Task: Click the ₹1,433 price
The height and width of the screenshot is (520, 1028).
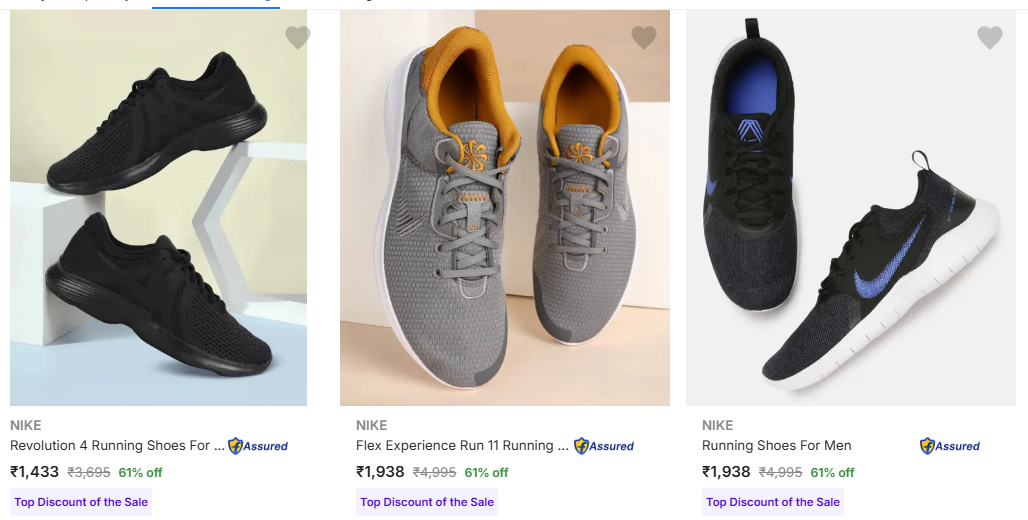Action: point(35,472)
